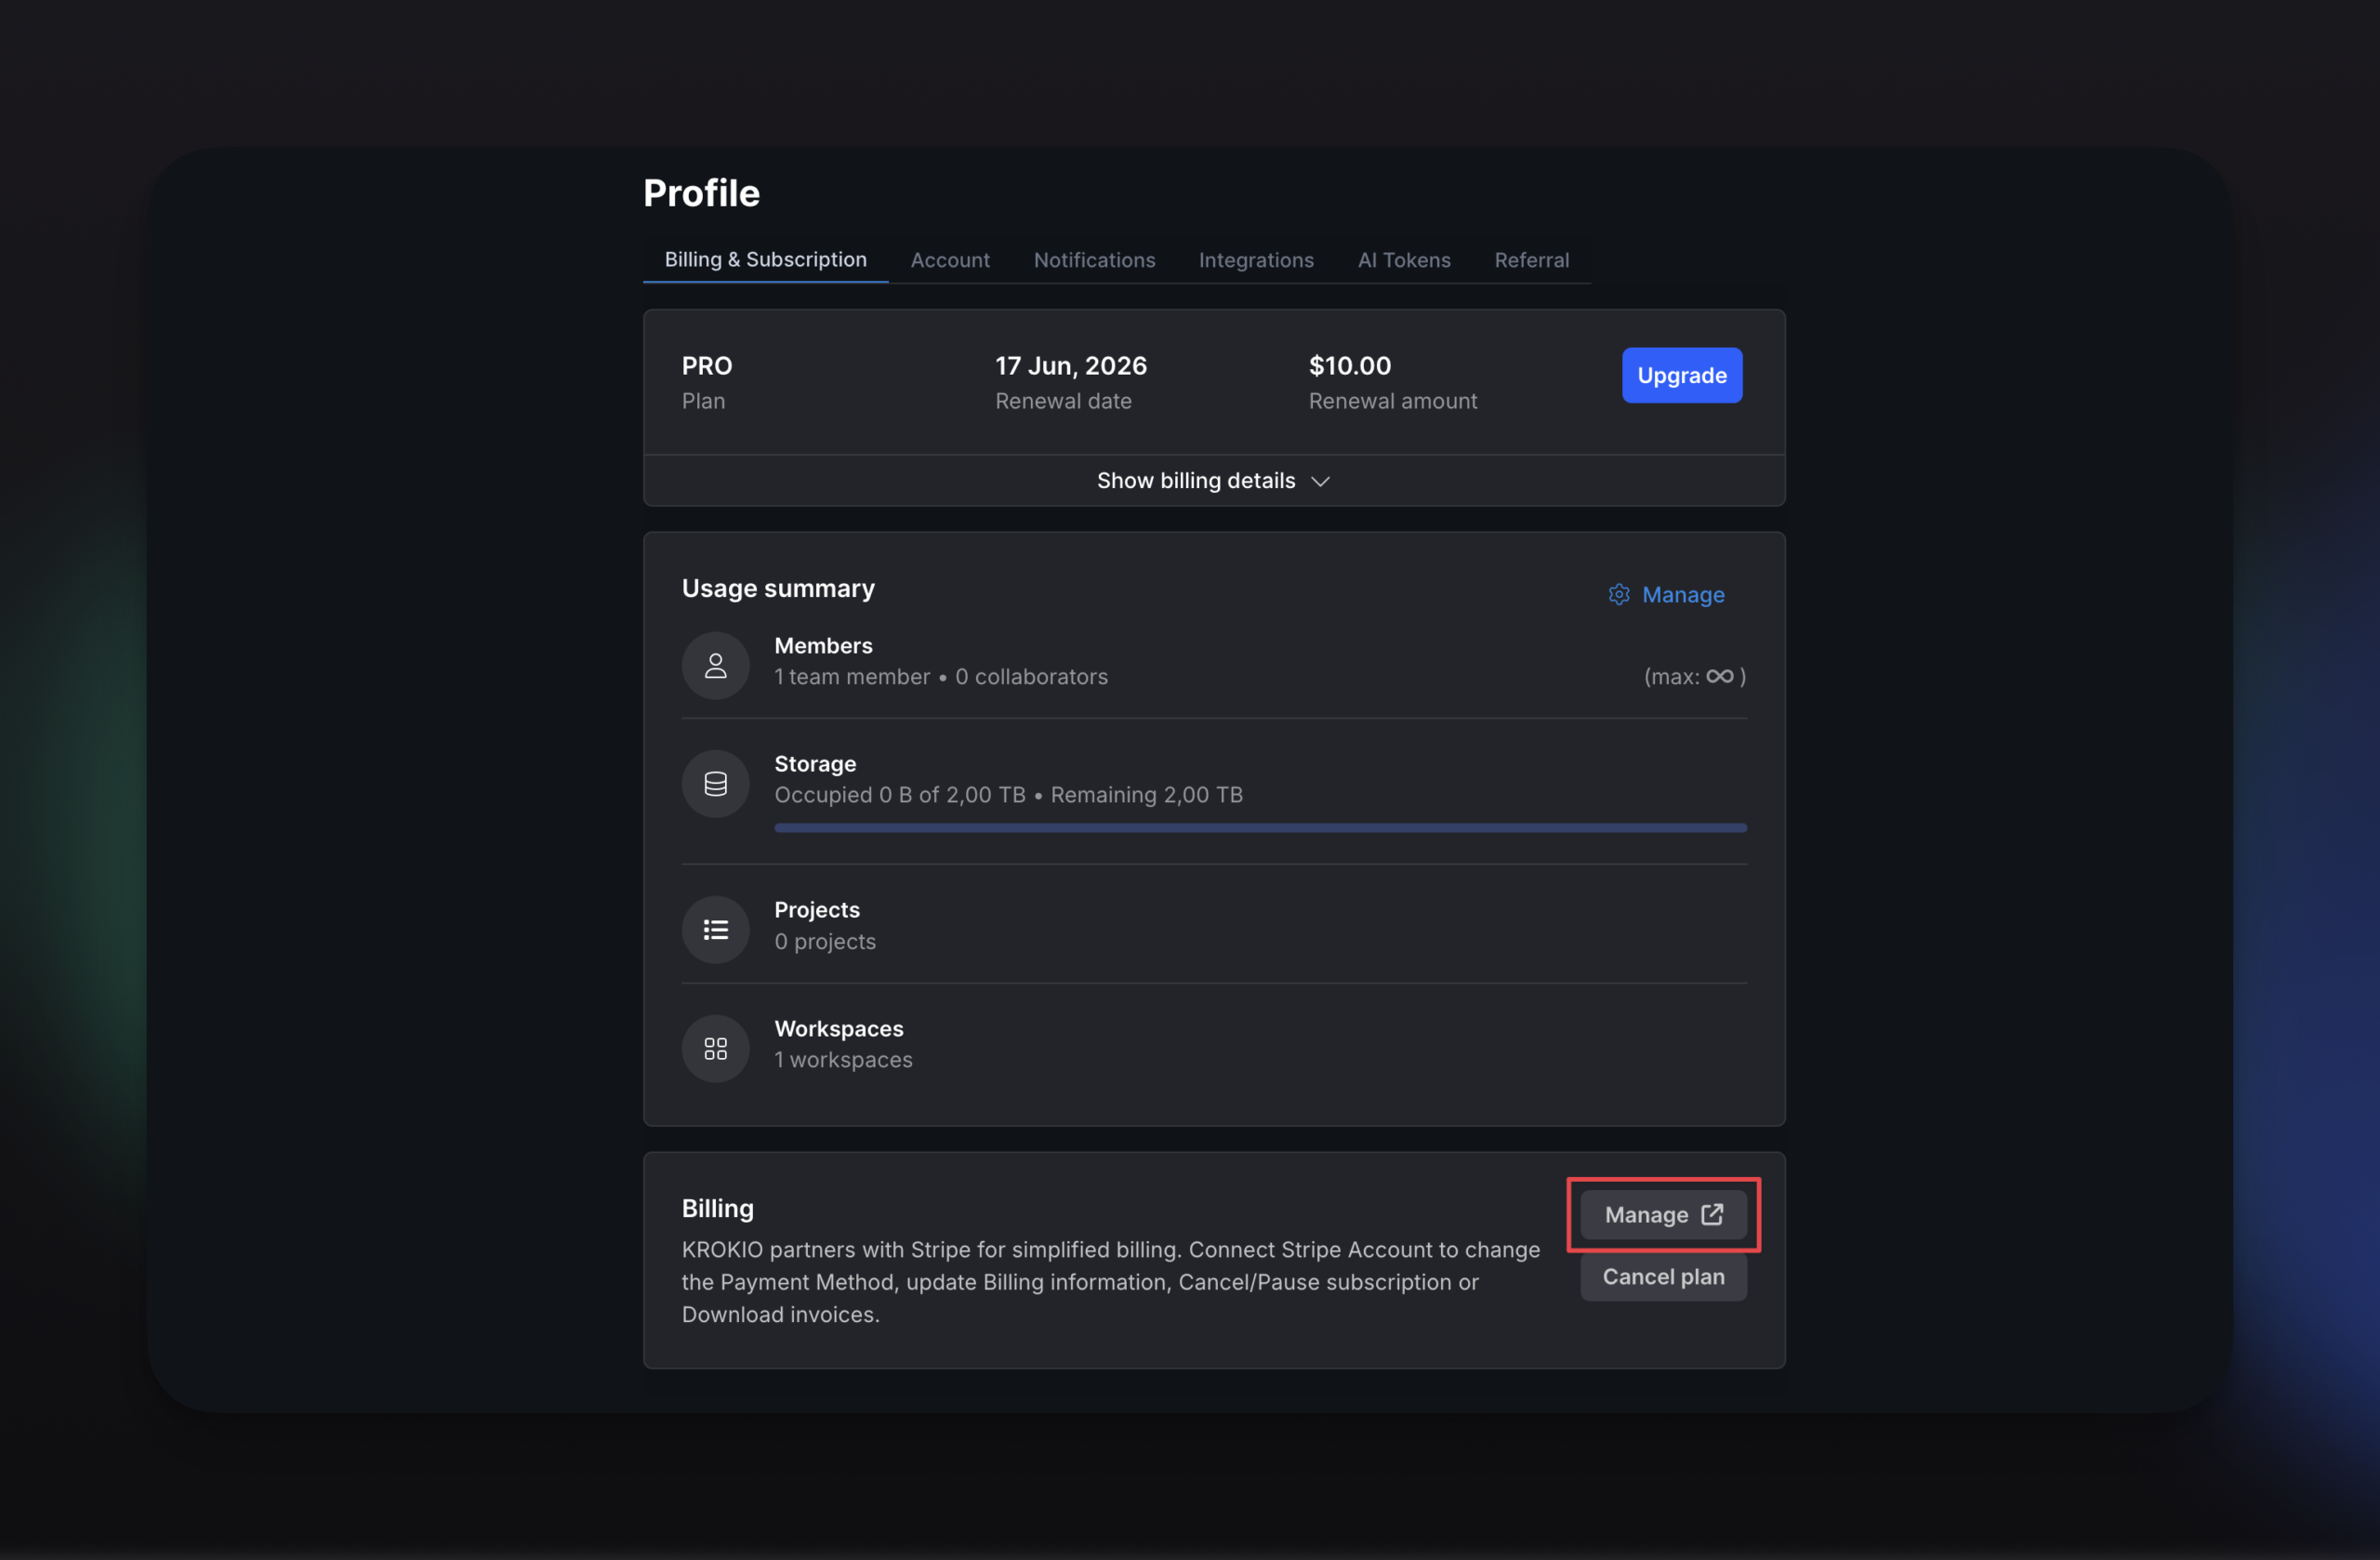Click the gear icon beside Usage summary Manage
Viewport: 2380px width, 1560px height.
click(1618, 594)
